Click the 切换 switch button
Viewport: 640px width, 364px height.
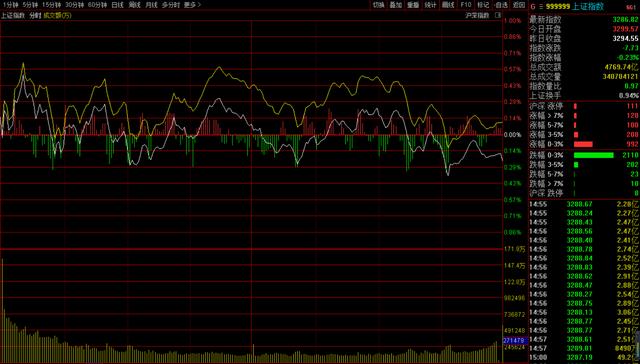click(378, 5)
